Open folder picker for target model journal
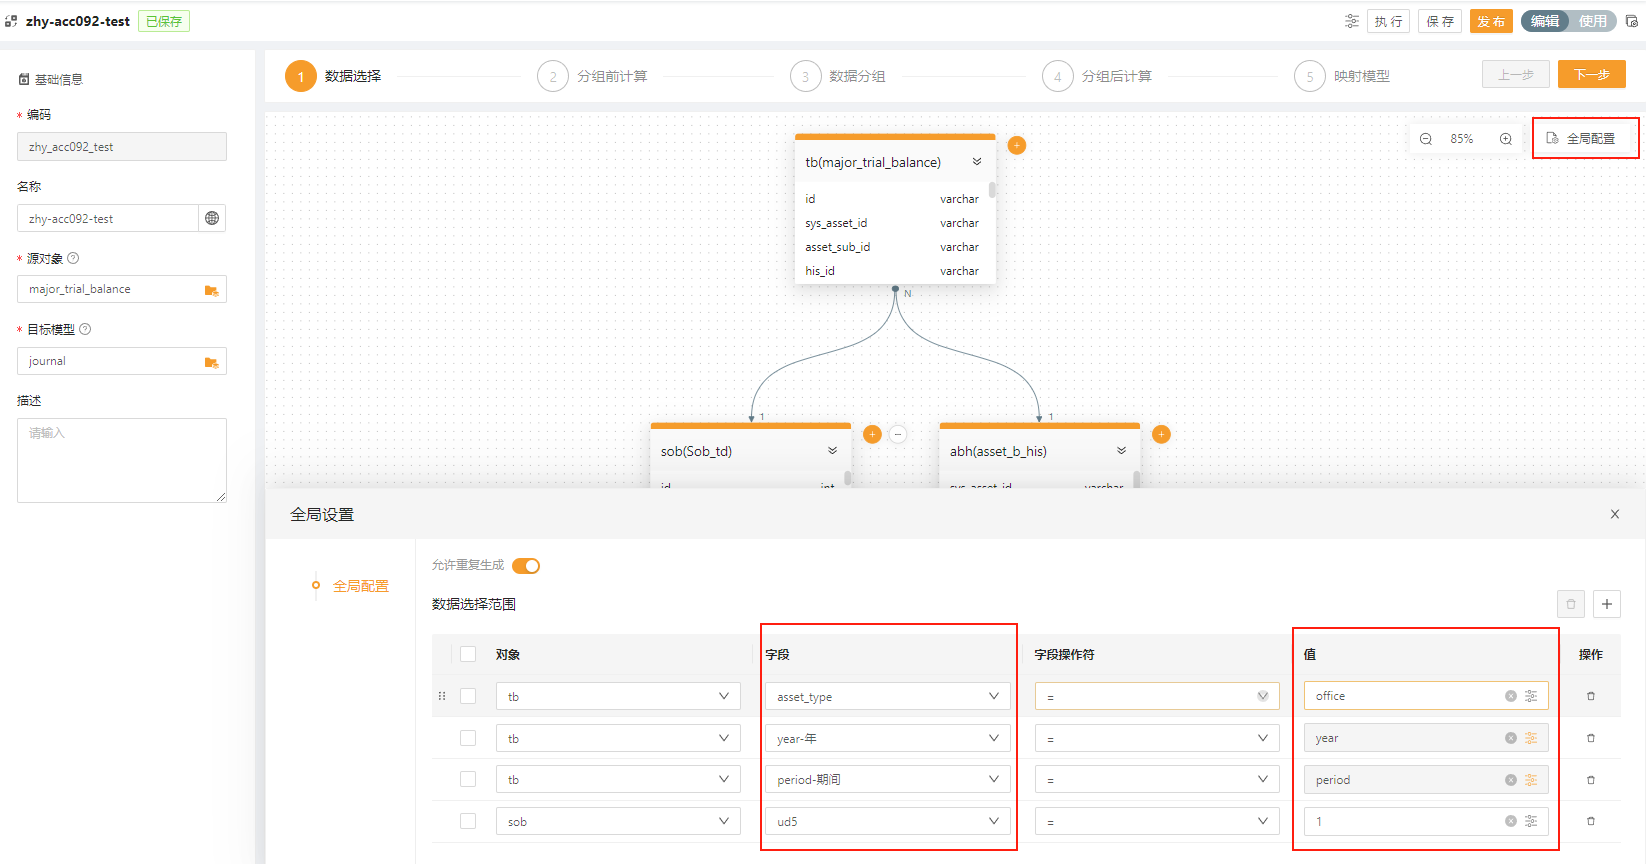Viewport: 1646px width, 864px height. coord(211,362)
